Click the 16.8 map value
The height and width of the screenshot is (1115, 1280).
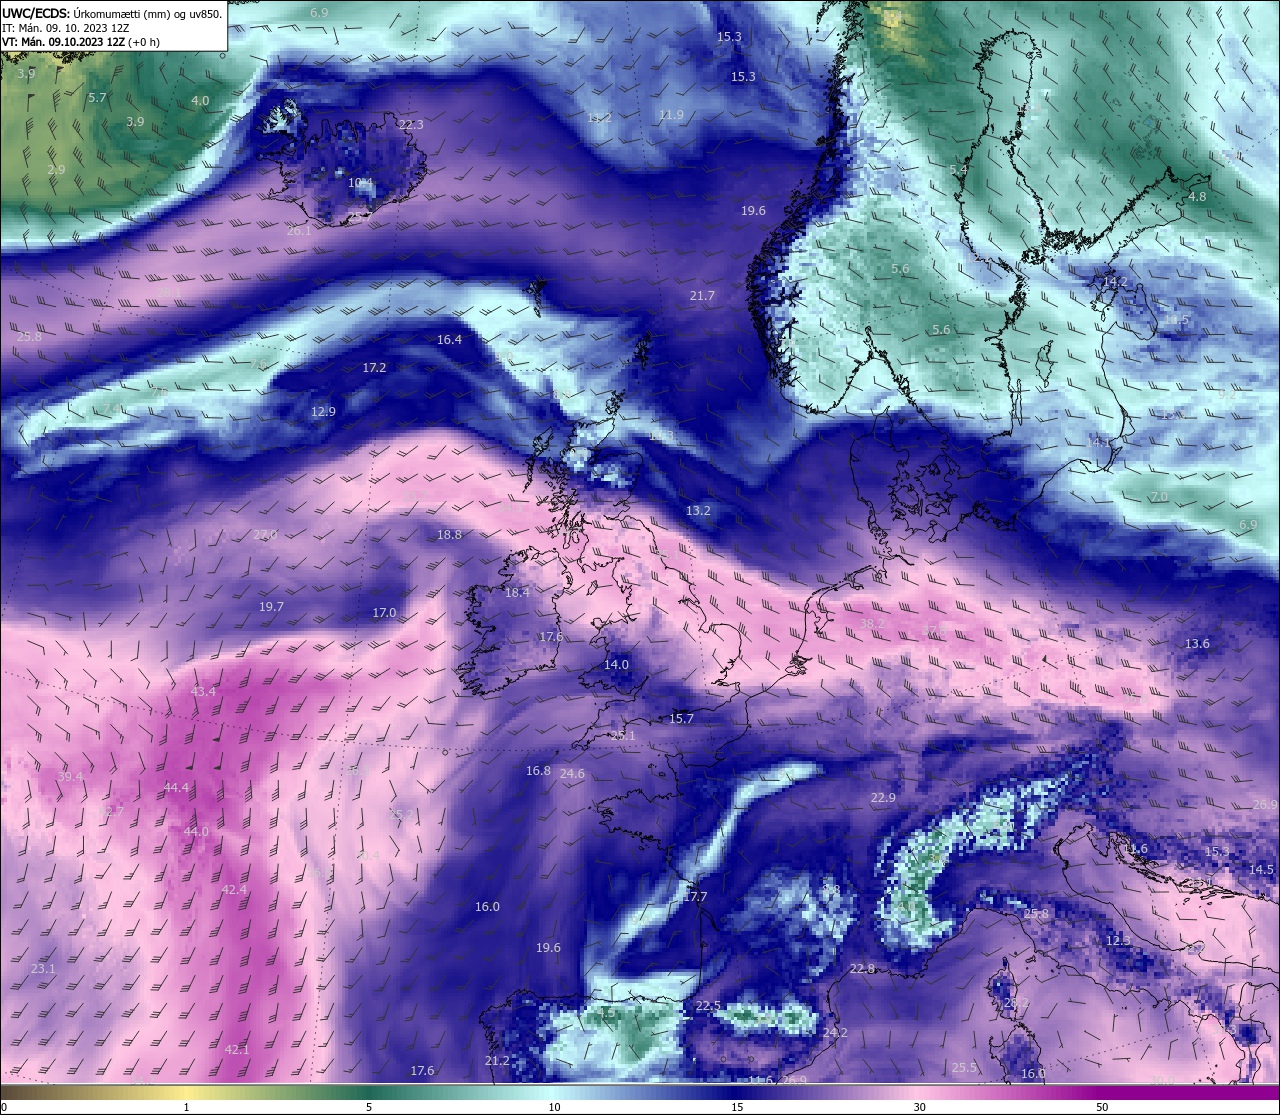pyautogui.click(x=538, y=771)
